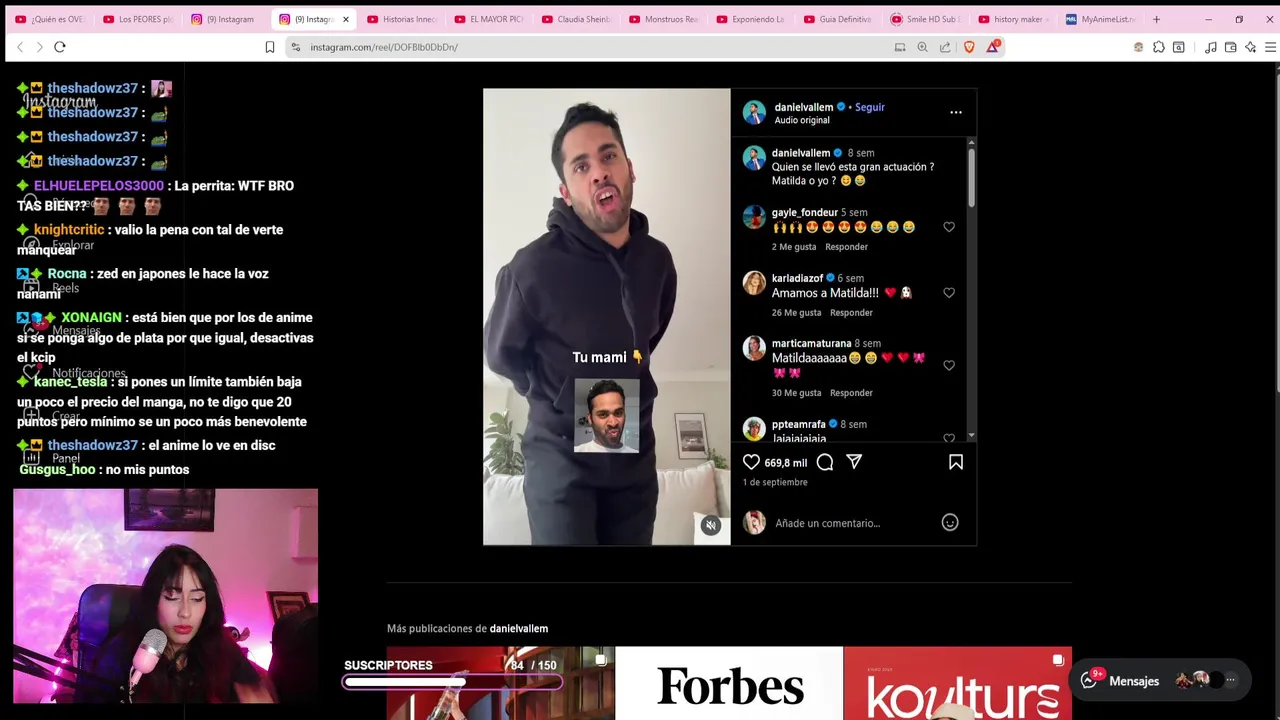
Task: Like karladiazof's comment
Action: (949, 293)
